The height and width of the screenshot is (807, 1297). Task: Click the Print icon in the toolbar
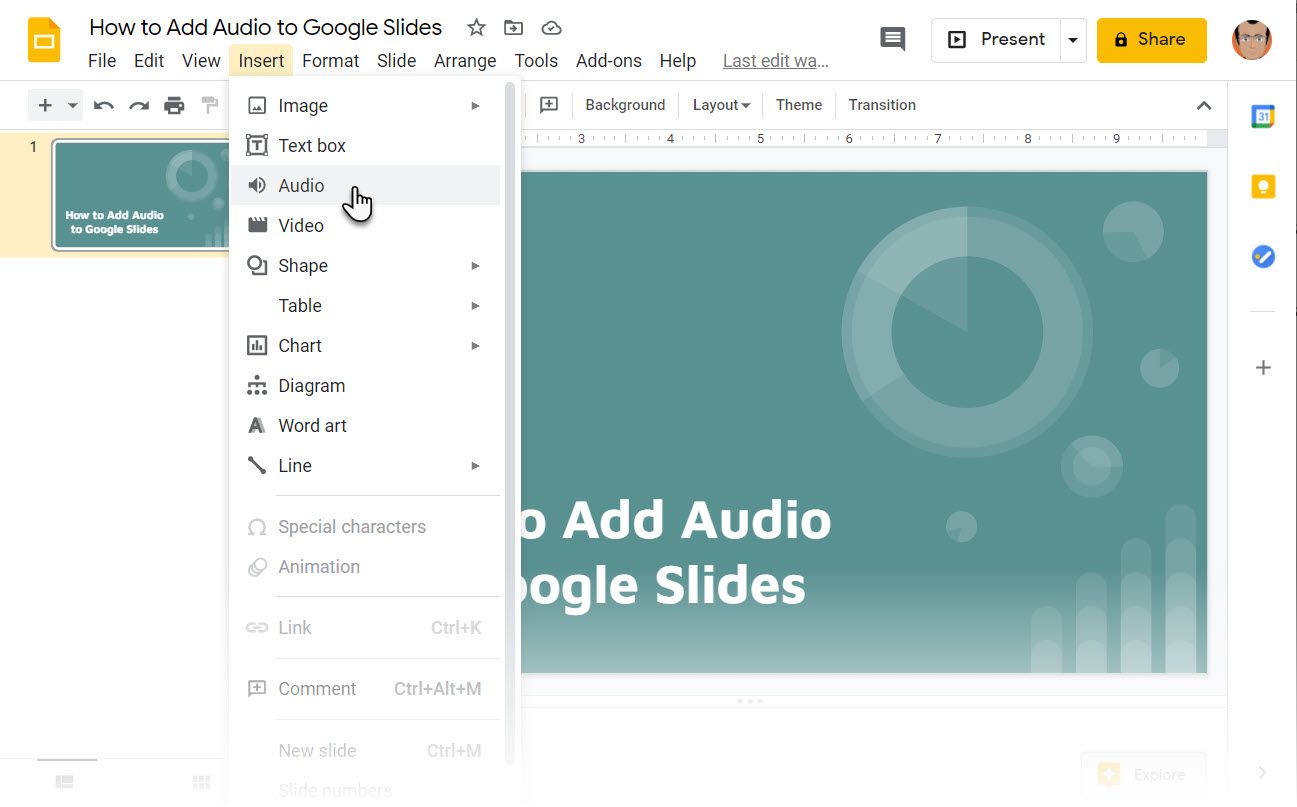point(174,104)
